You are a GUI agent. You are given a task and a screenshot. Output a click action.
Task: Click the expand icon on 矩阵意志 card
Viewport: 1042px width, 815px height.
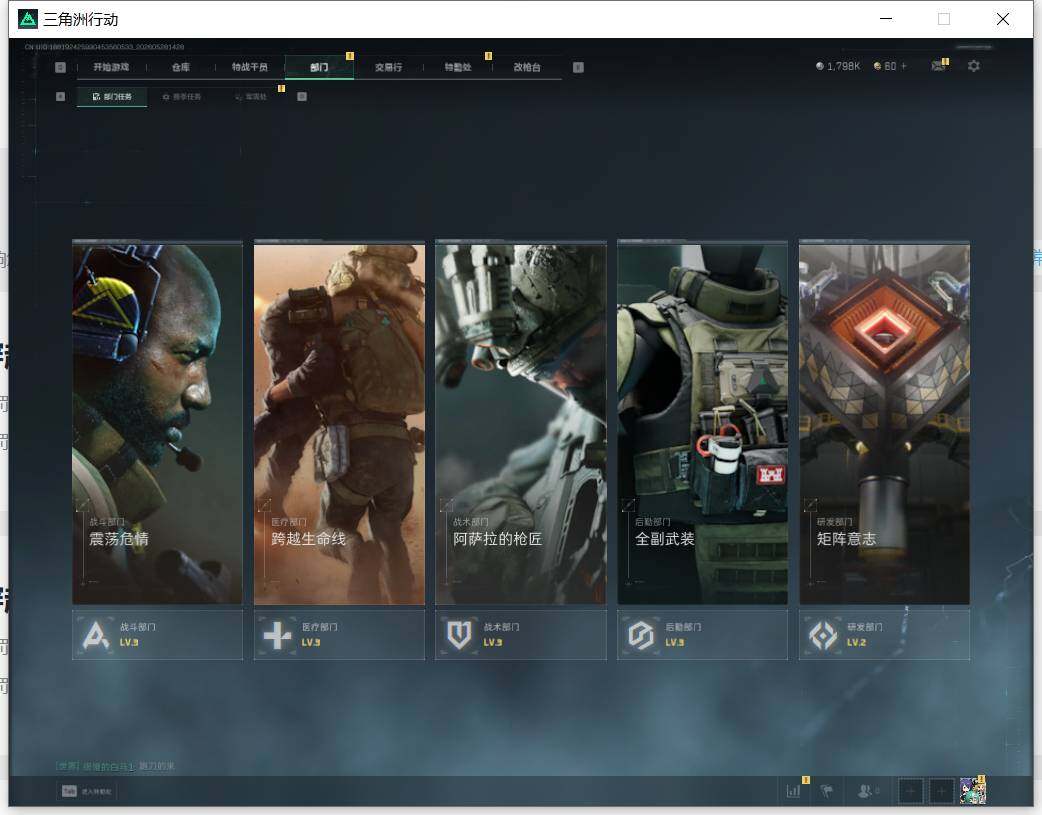pos(810,505)
